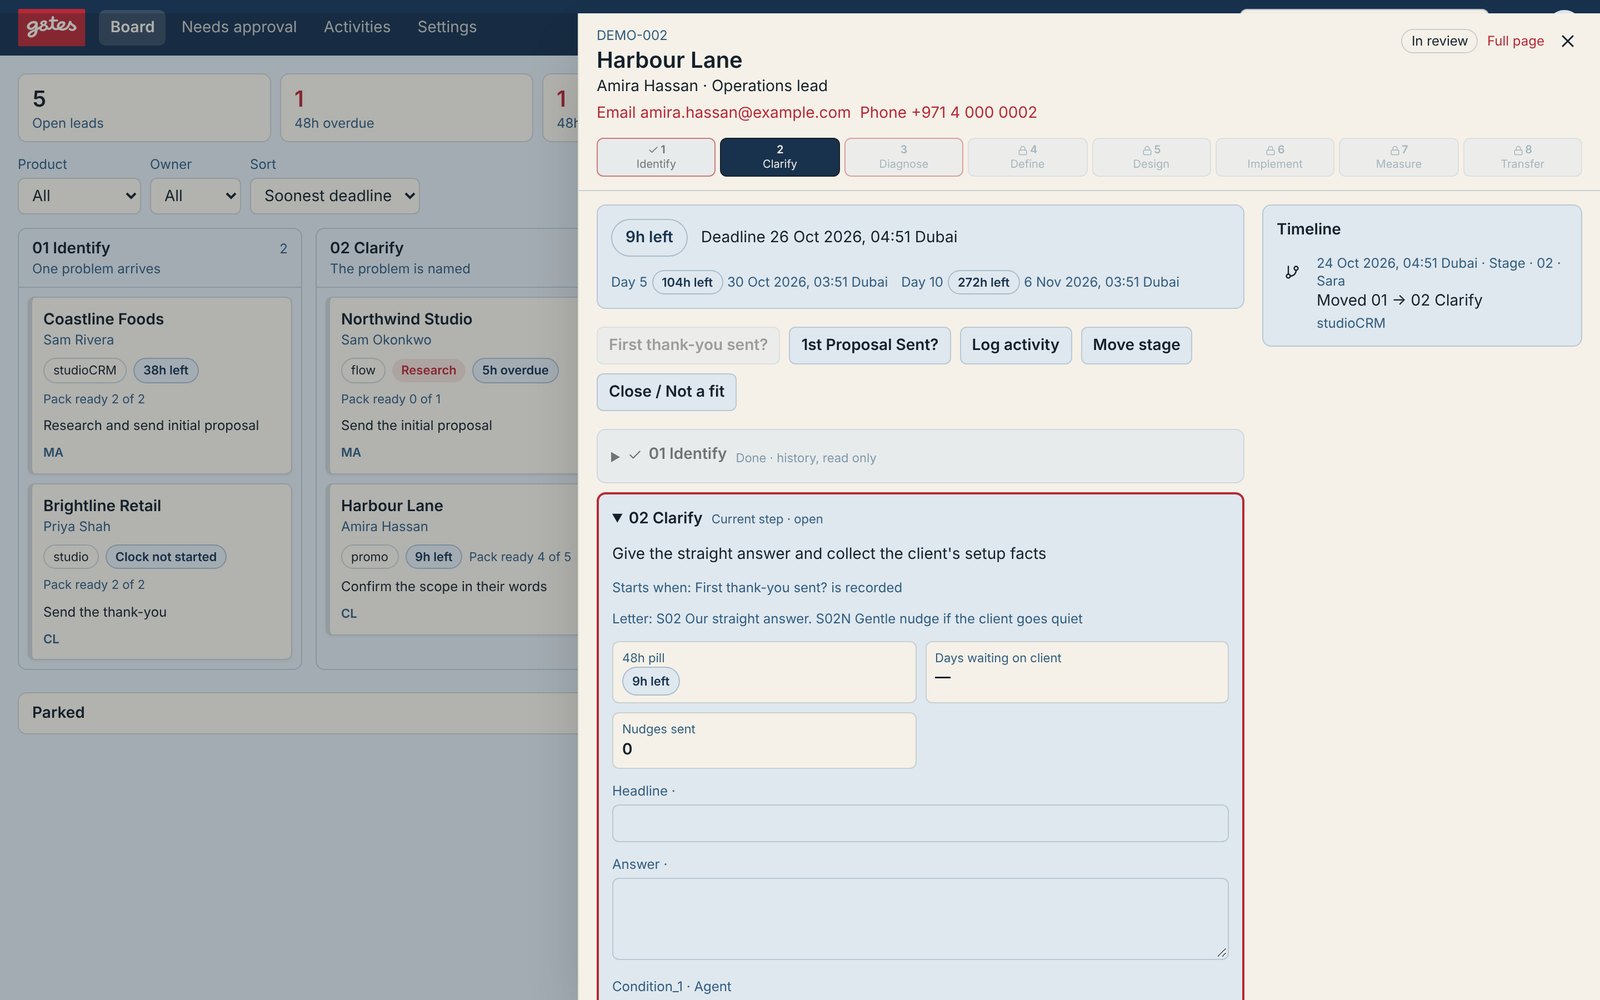Screen dimensions: 1600x1000
Task: Click the Log activity button
Action: [1016, 345]
